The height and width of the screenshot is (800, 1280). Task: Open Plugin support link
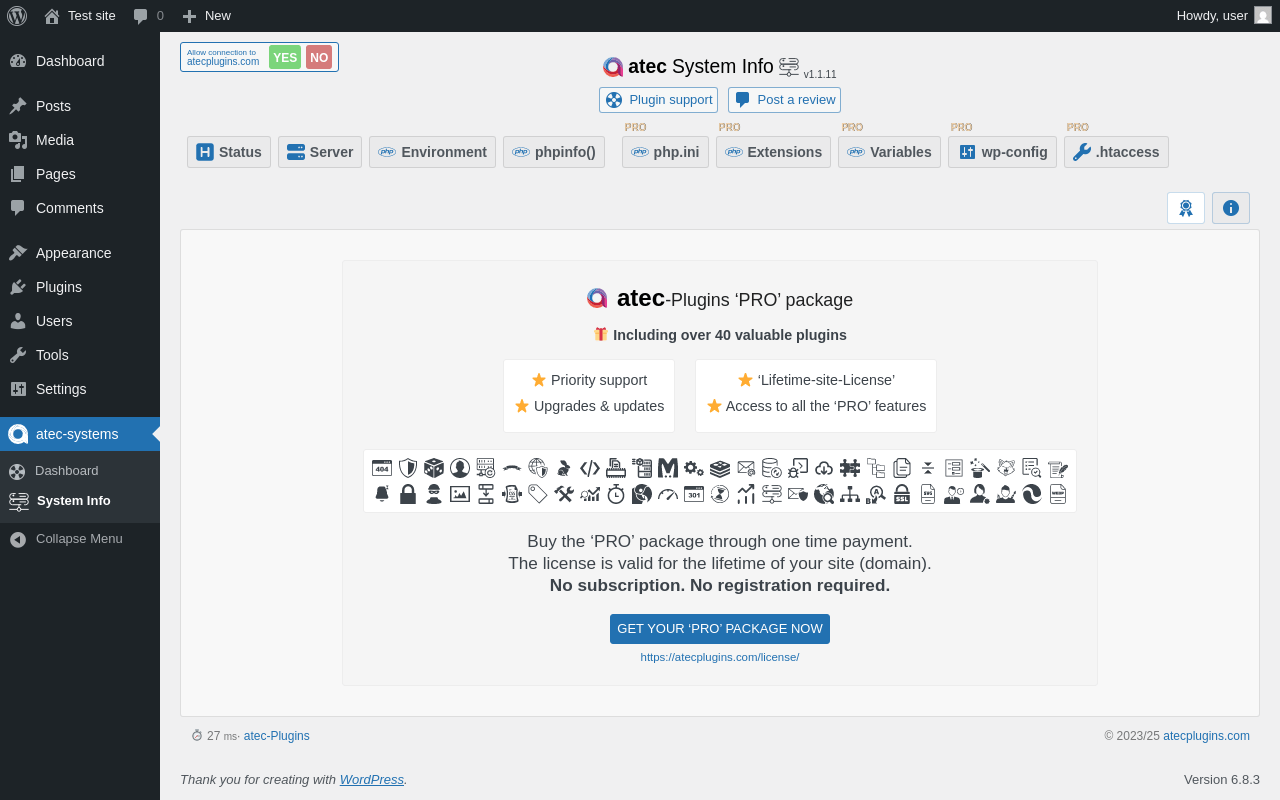click(x=658, y=100)
